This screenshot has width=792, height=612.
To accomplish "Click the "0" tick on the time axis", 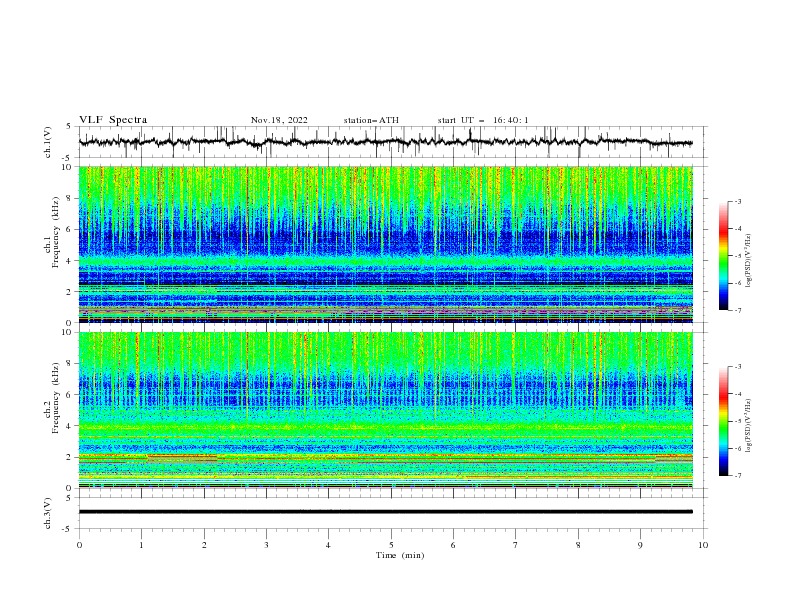I will (x=79, y=545).
